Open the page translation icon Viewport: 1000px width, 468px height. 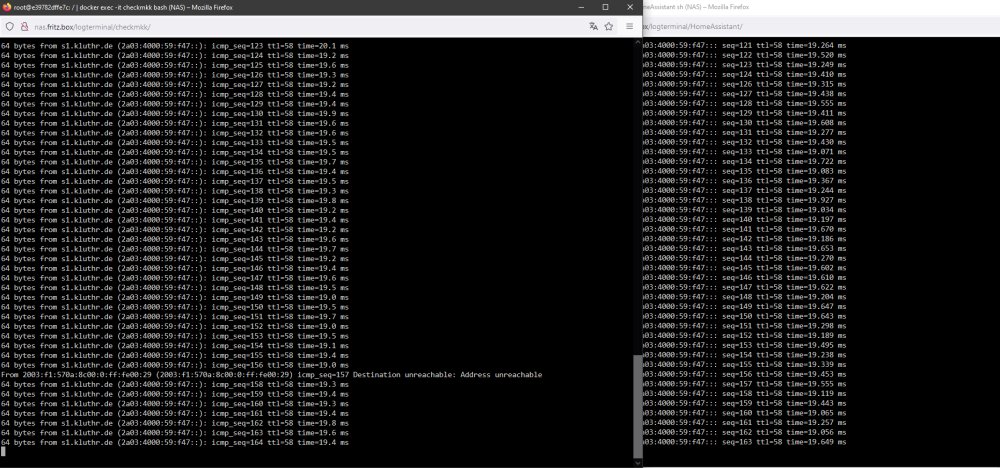pyautogui.click(x=593, y=27)
